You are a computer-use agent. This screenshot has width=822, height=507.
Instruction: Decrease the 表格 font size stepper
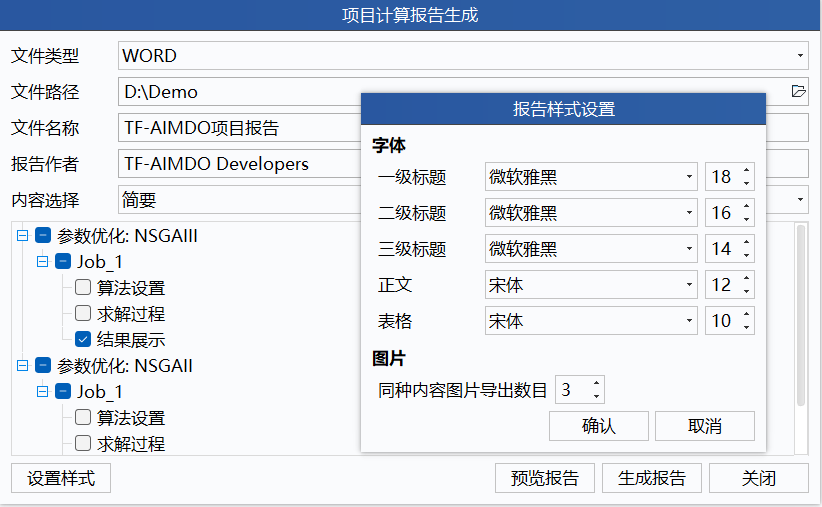click(746, 327)
